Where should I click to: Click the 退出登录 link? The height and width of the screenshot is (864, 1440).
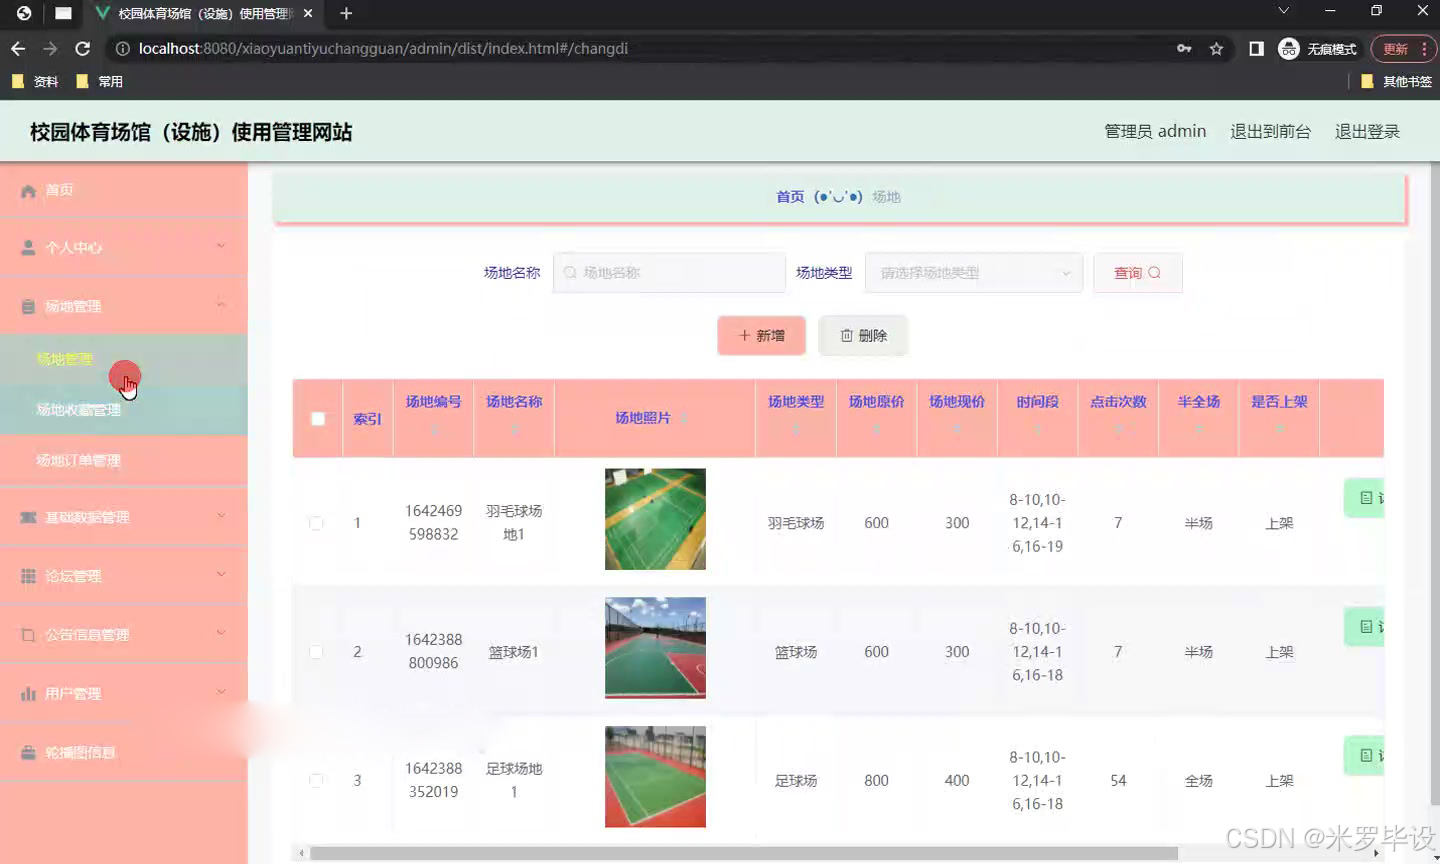click(x=1366, y=130)
